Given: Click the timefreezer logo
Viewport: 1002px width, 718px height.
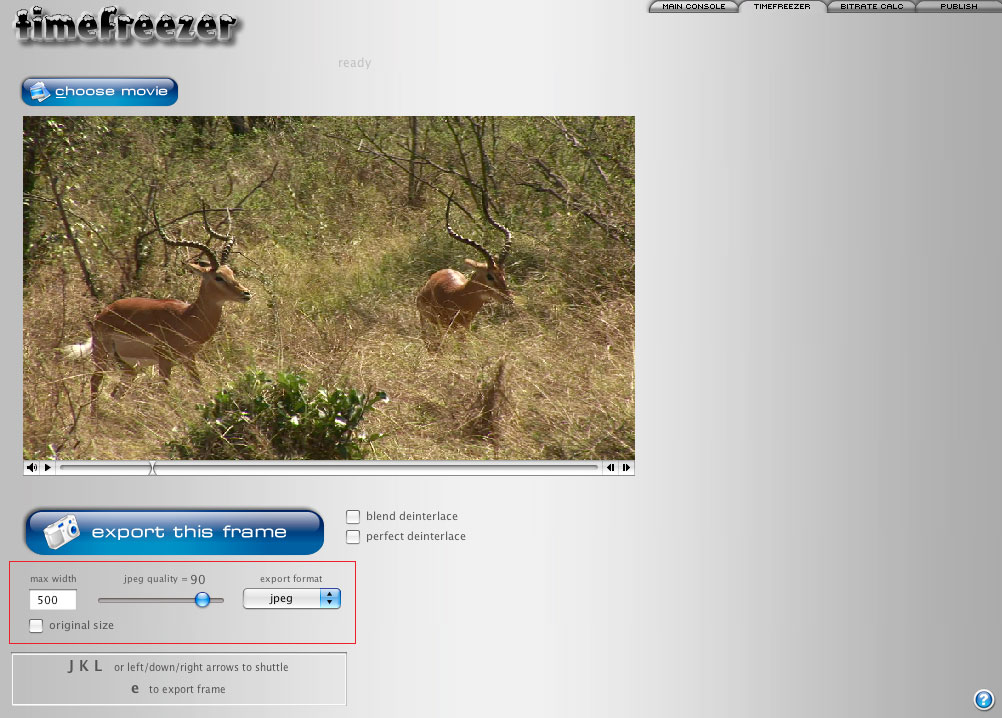Looking at the screenshot, I should click(x=126, y=27).
